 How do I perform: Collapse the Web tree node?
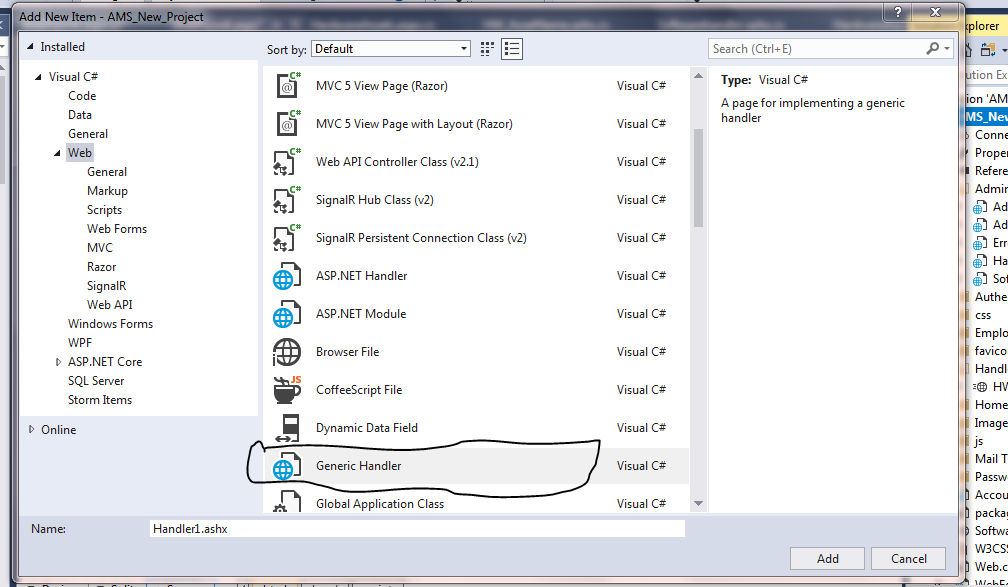pyautogui.click(x=57, y=153)
